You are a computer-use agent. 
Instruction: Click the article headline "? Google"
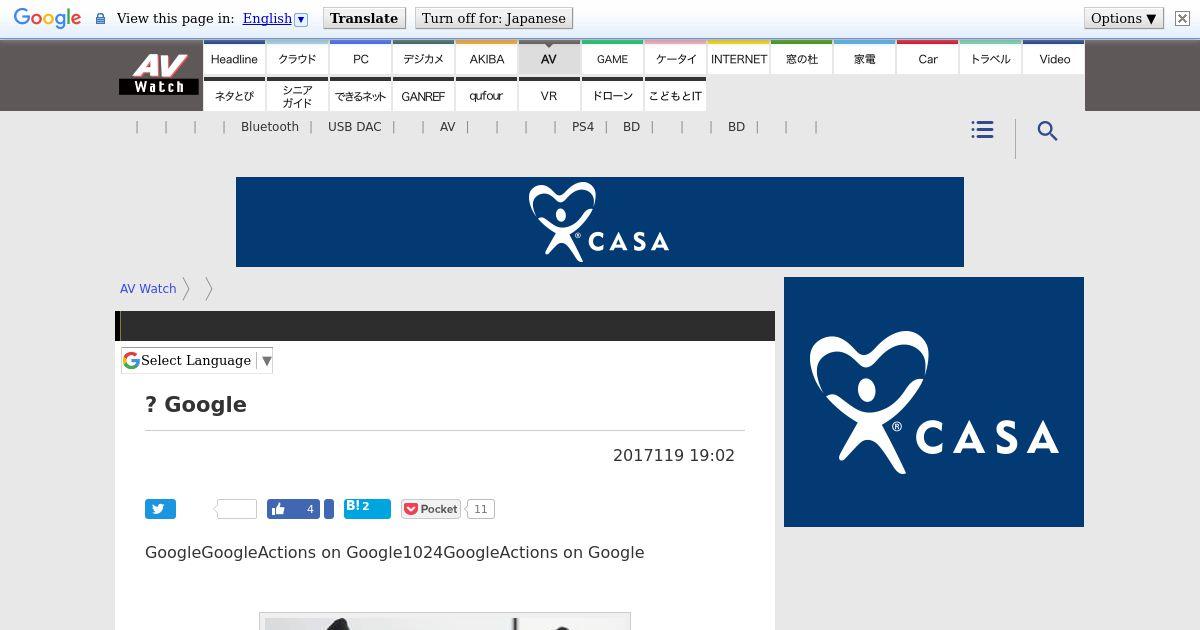coord(196,405)
